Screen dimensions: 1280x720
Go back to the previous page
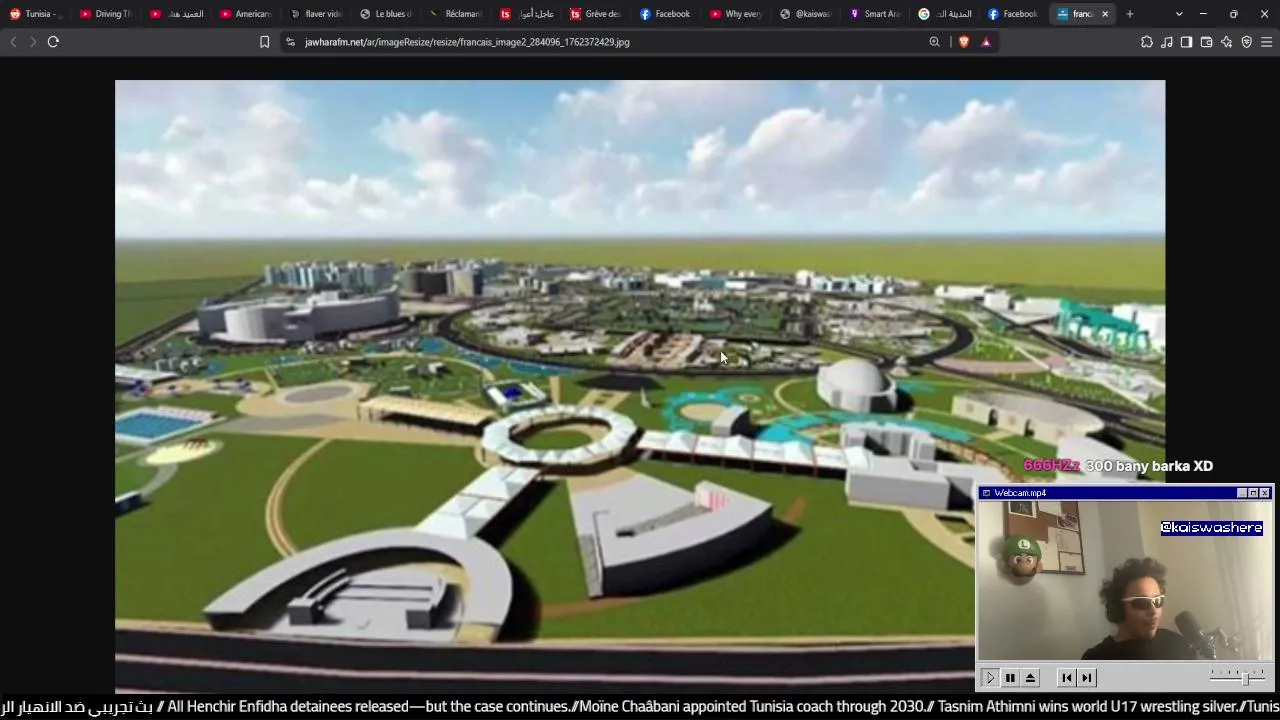click(x=13, y=42)
